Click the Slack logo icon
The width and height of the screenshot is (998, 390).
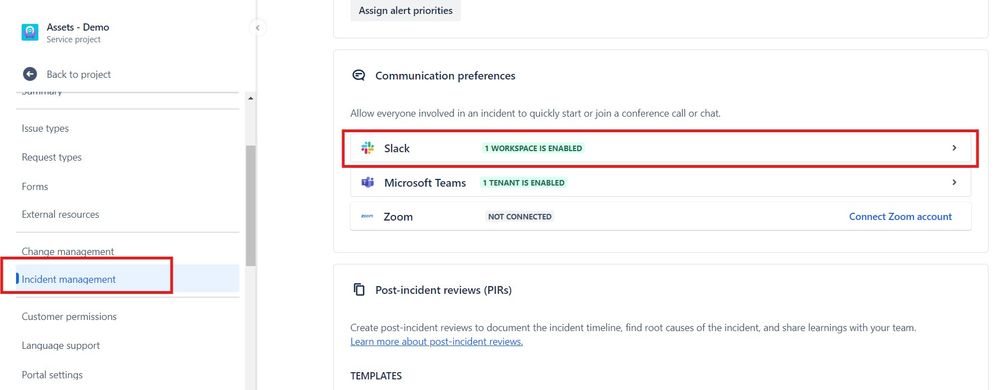[x=368, y=148]
